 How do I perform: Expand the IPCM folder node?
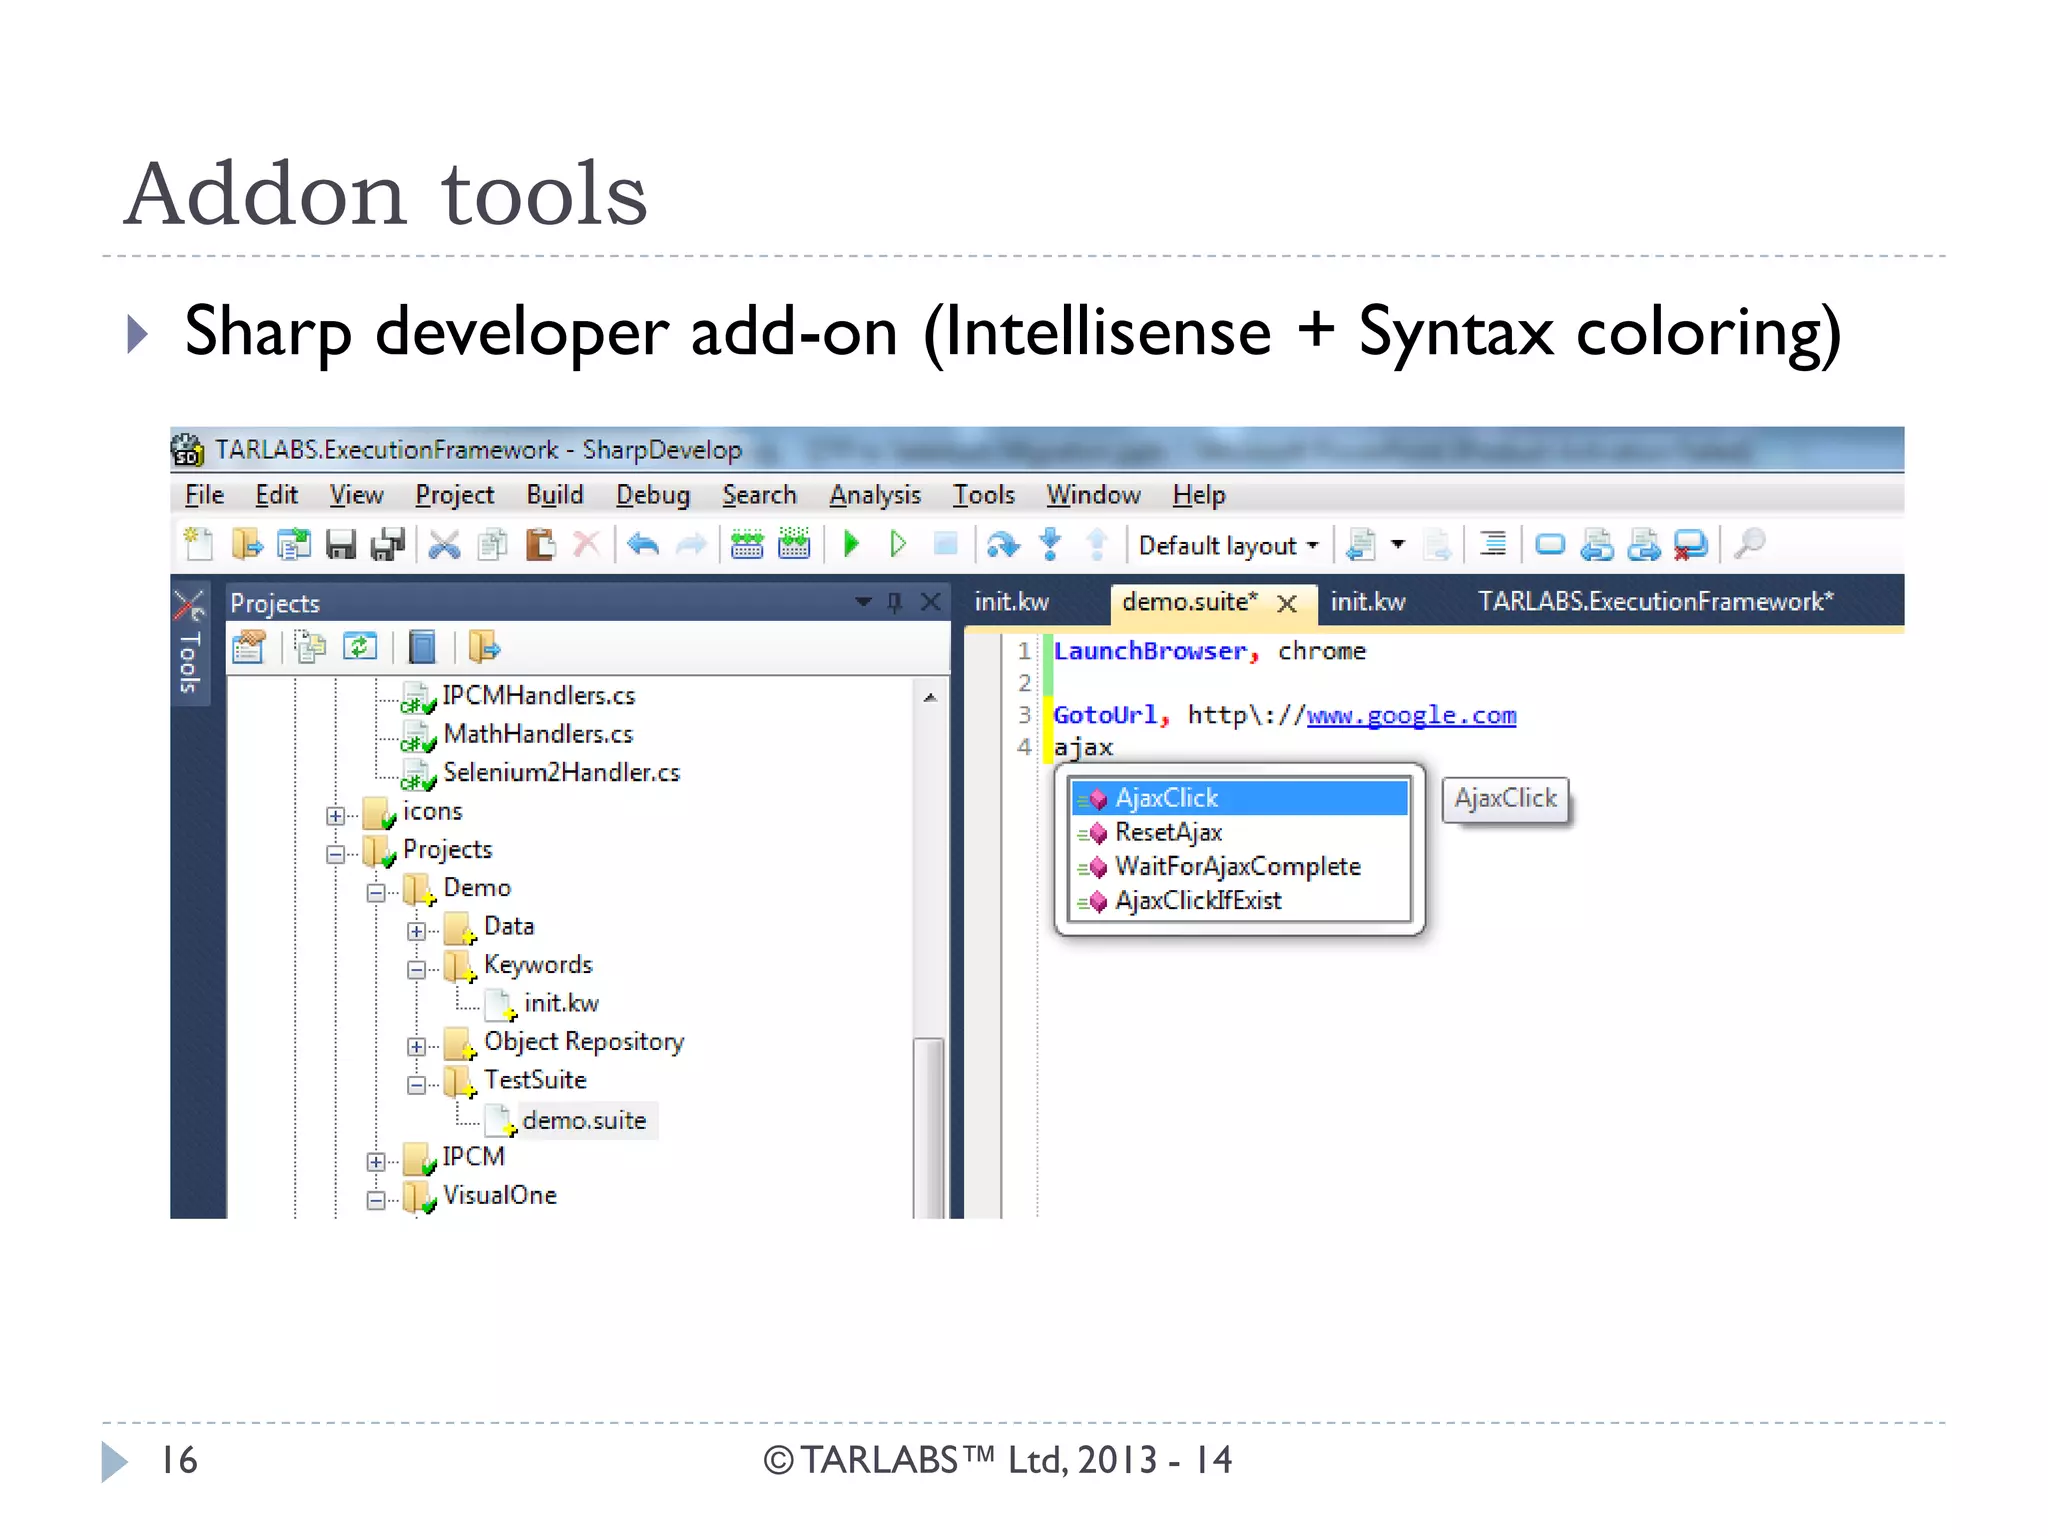(376, 1162)
